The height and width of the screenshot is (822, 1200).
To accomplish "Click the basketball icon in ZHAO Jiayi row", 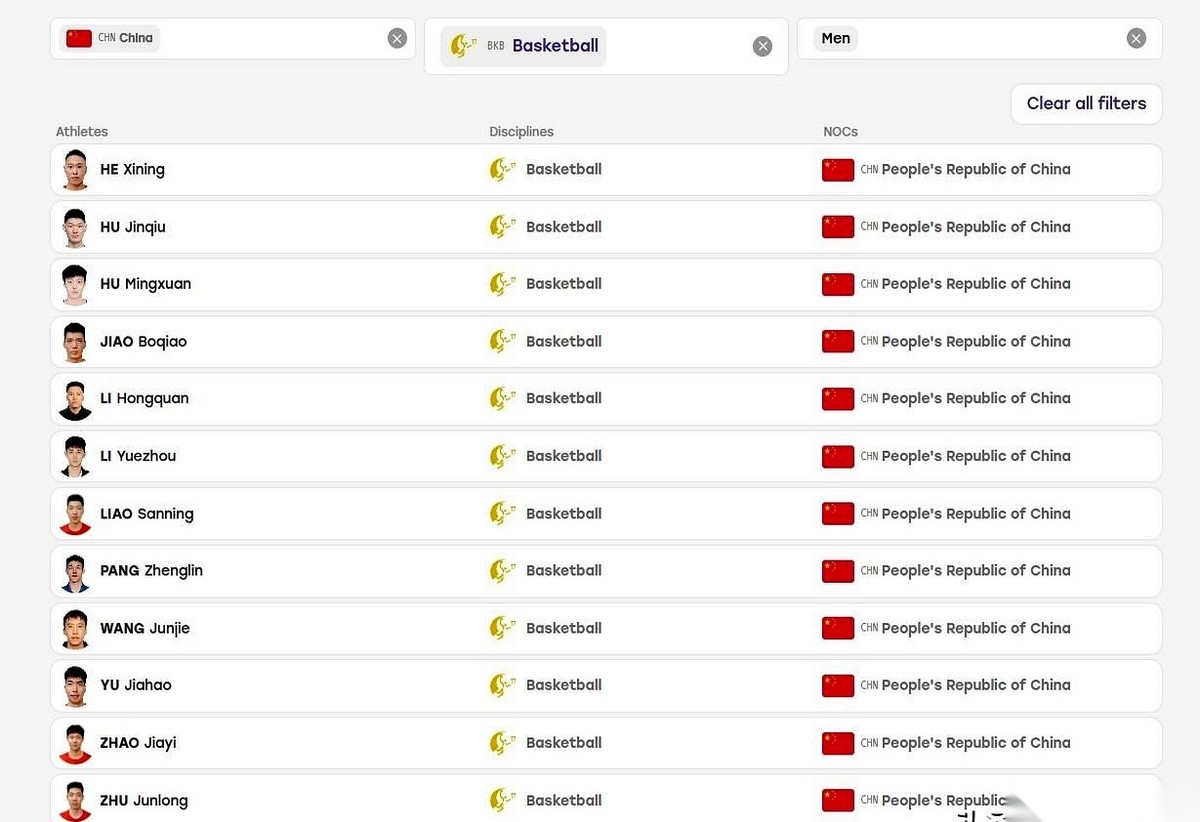I will [x=502, y=743].
